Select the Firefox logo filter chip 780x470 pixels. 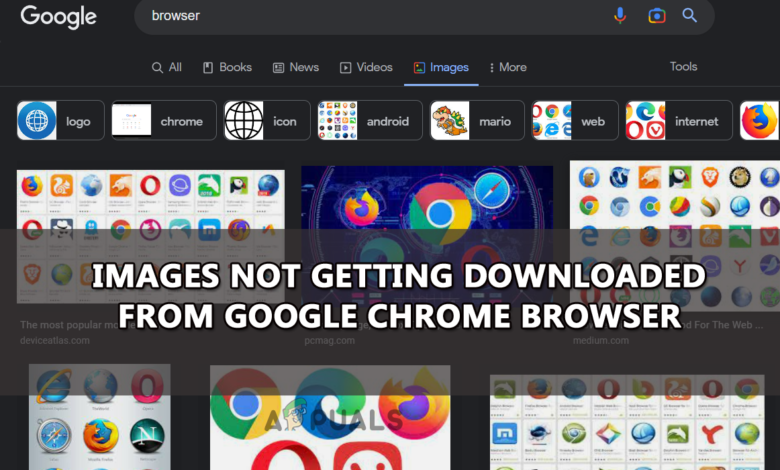coord(760,121)
